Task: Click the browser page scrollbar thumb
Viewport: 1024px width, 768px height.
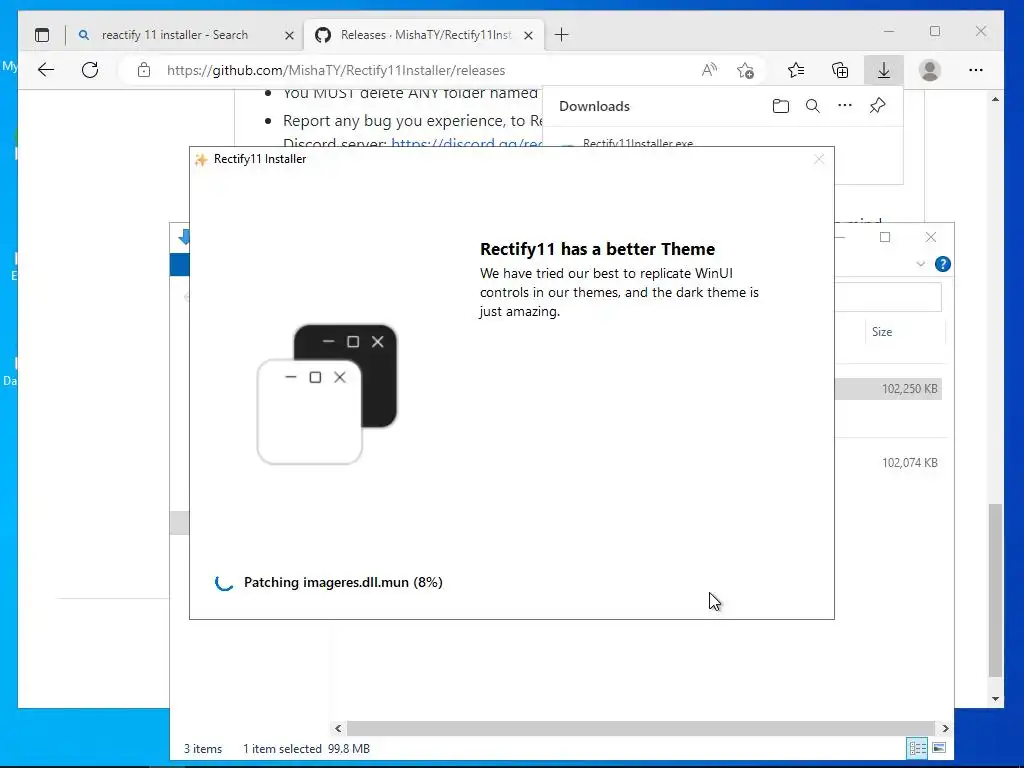Action: coord(995,590)
